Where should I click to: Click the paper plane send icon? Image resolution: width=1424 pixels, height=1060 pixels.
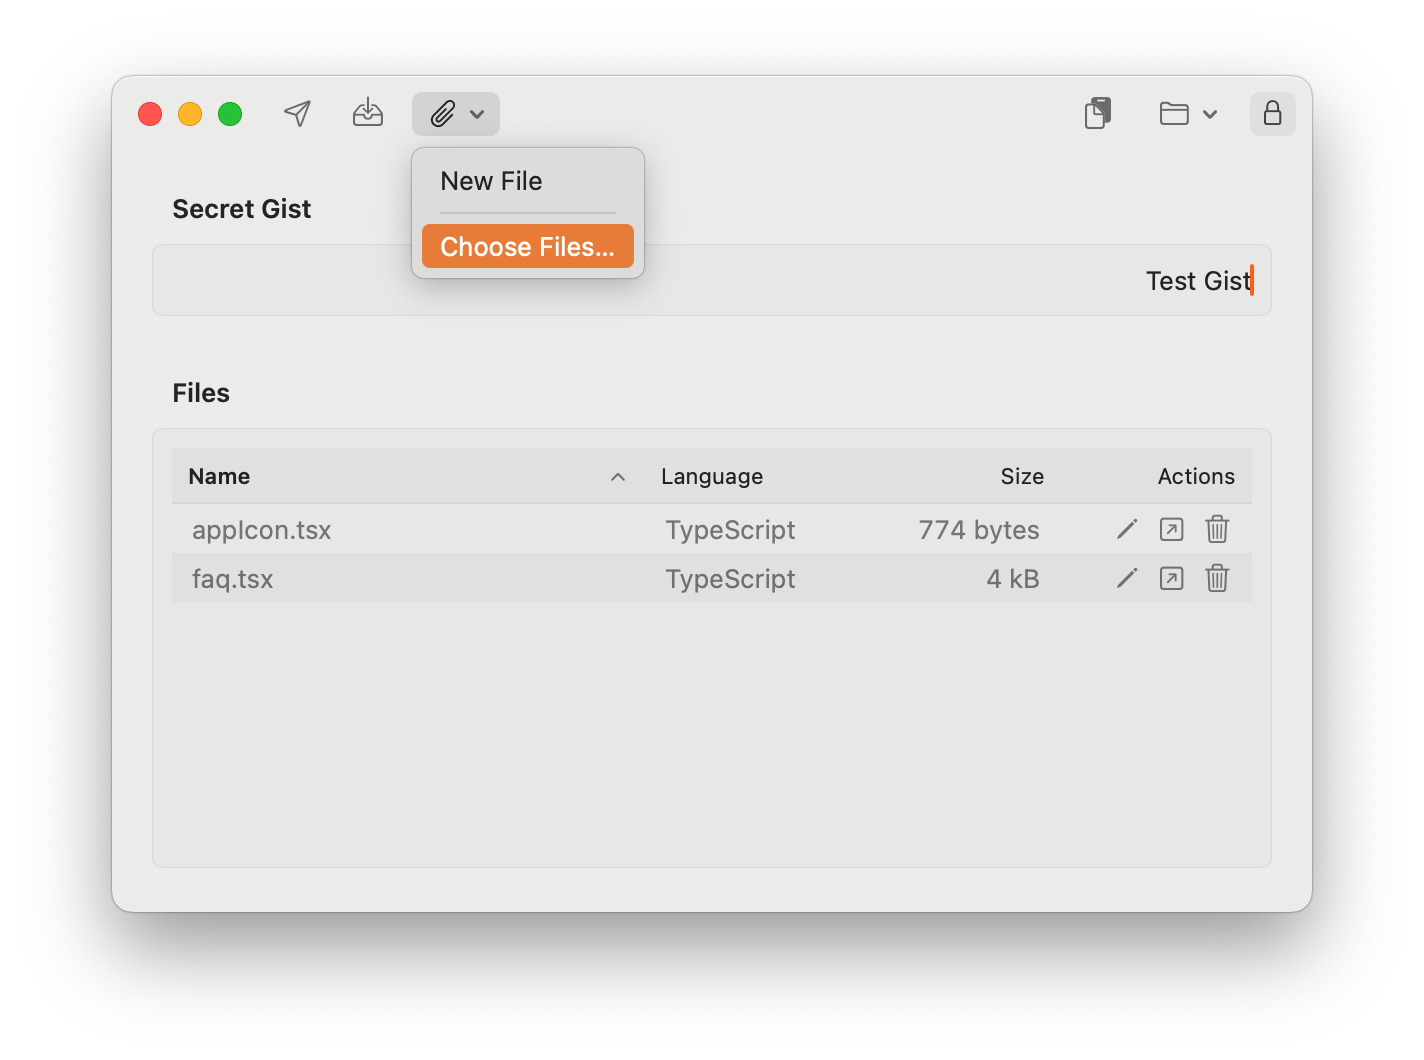(x=297, y=113)
